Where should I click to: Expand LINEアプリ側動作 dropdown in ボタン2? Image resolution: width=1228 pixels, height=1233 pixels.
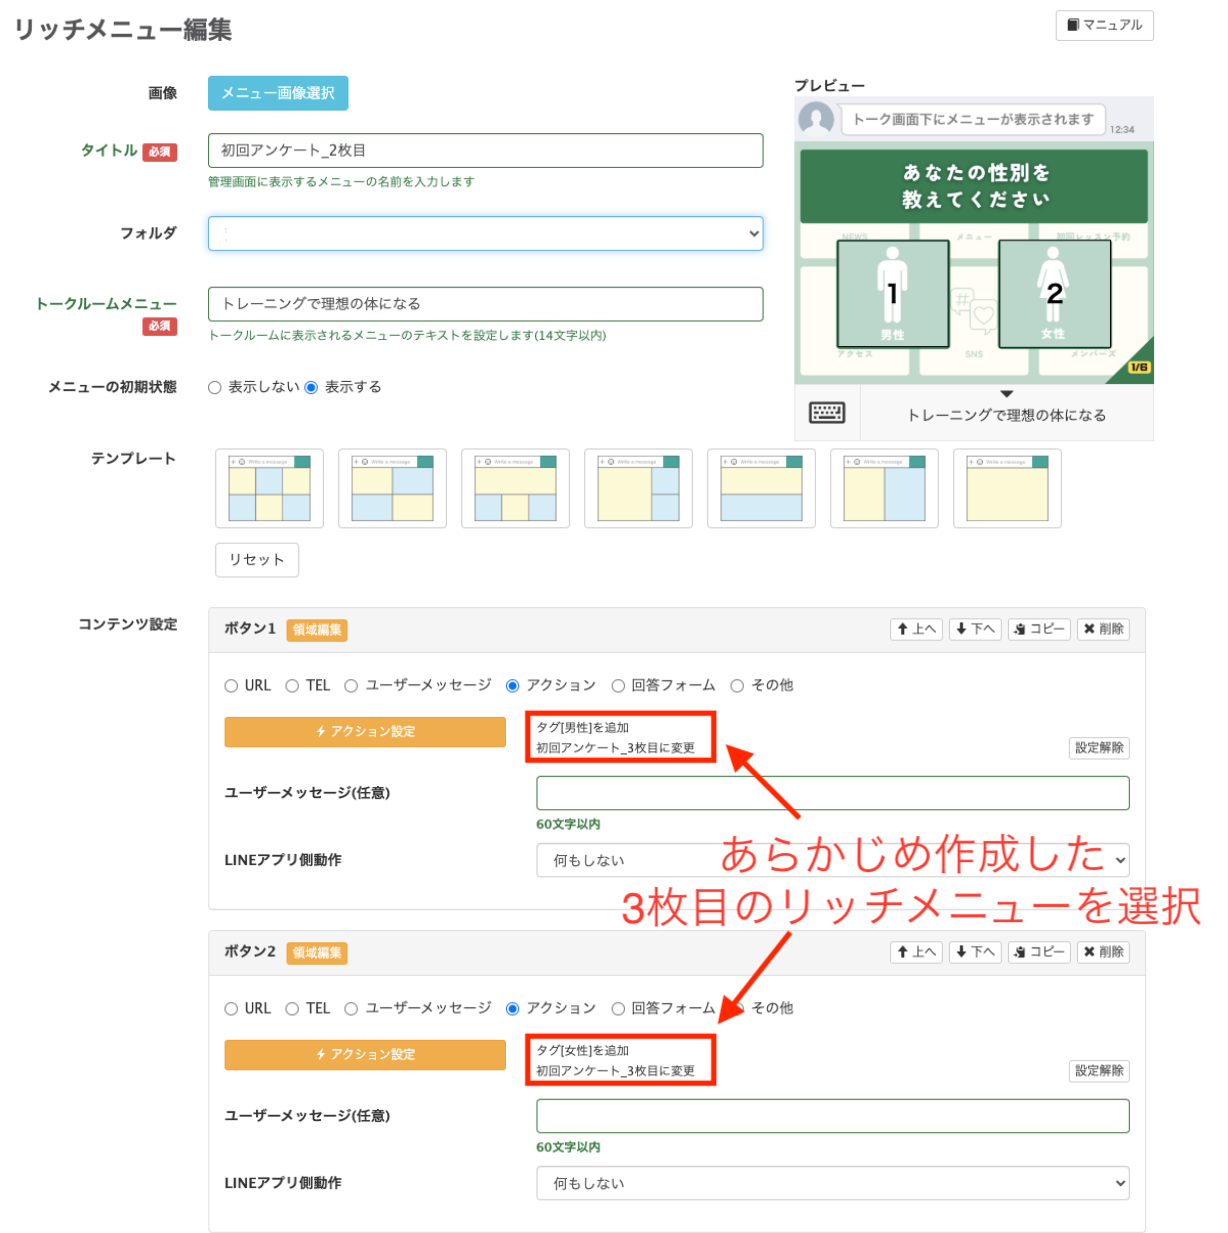[x=832, y=1183]
